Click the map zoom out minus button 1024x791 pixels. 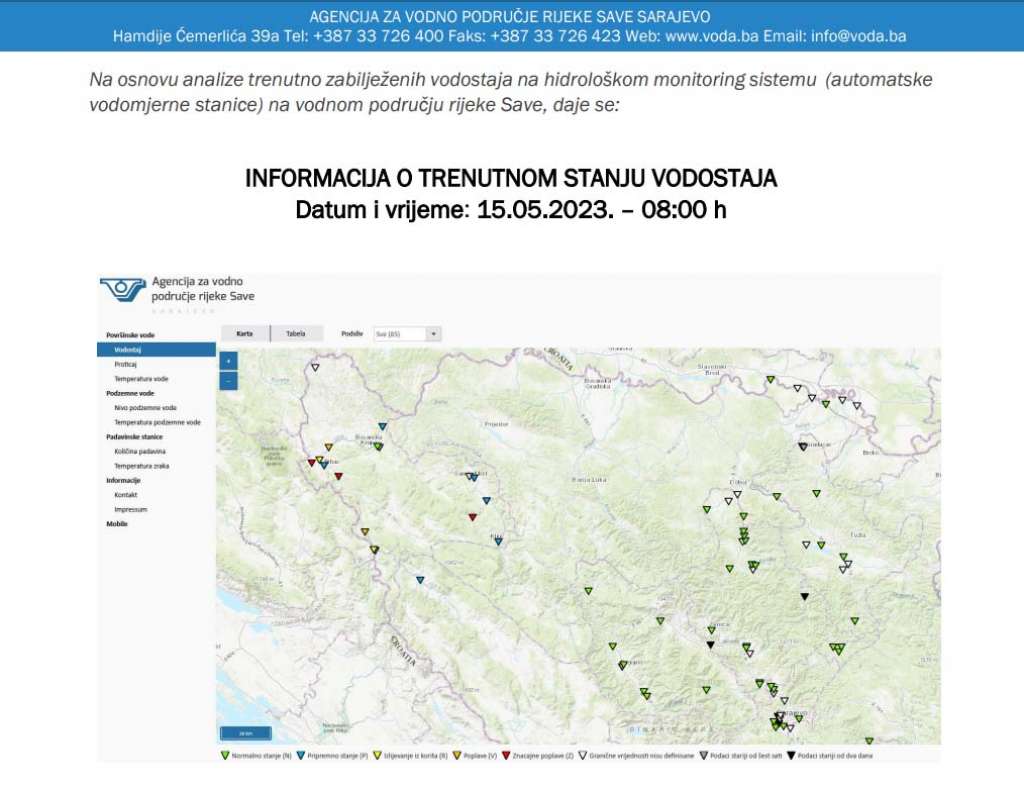227,380
